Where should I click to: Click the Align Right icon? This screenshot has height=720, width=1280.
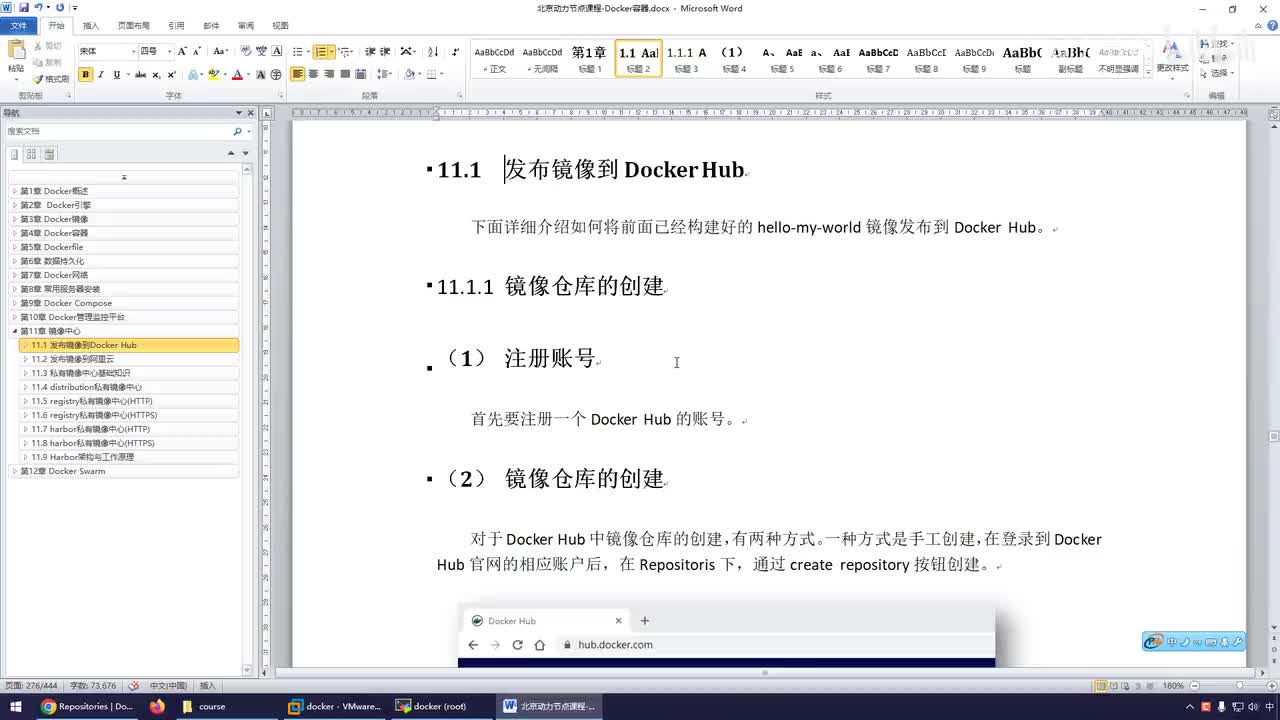(329, 75)
